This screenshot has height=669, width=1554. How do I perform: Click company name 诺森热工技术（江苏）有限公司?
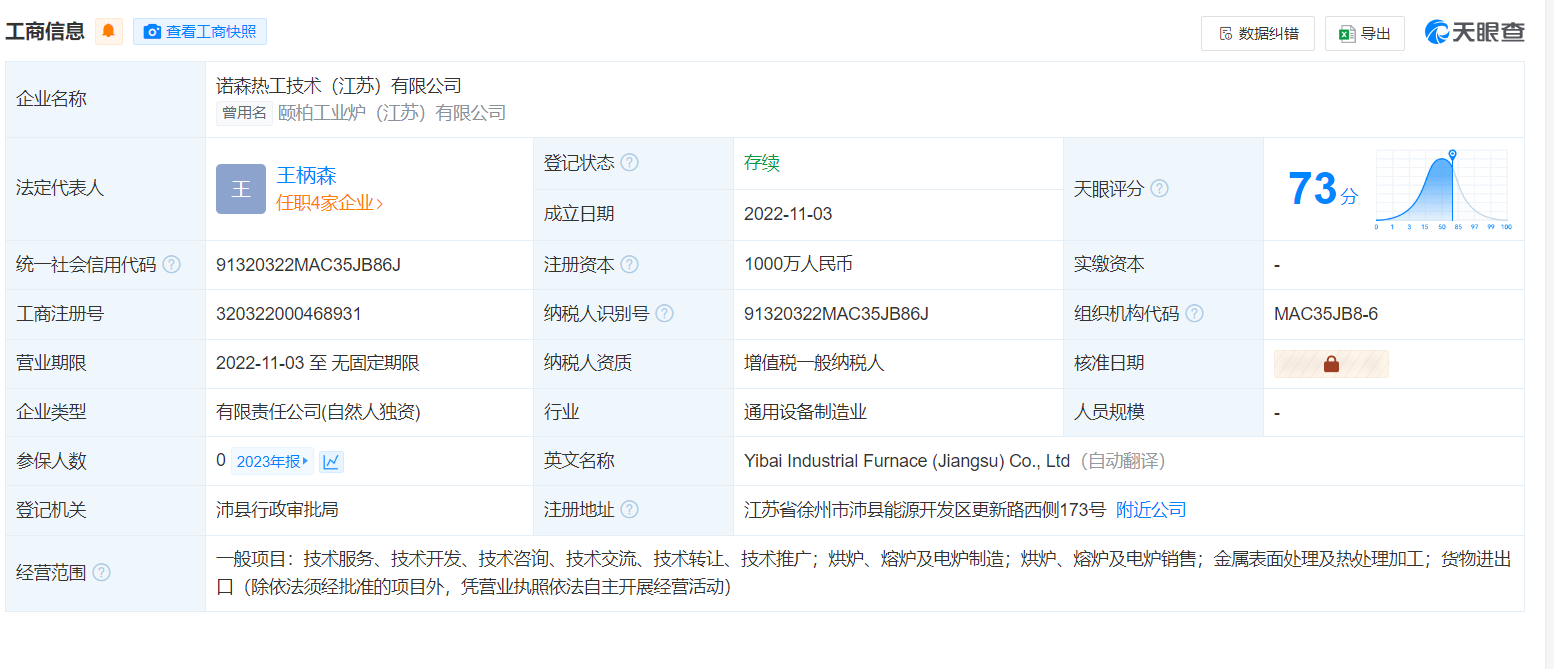(x=339, y=86)
